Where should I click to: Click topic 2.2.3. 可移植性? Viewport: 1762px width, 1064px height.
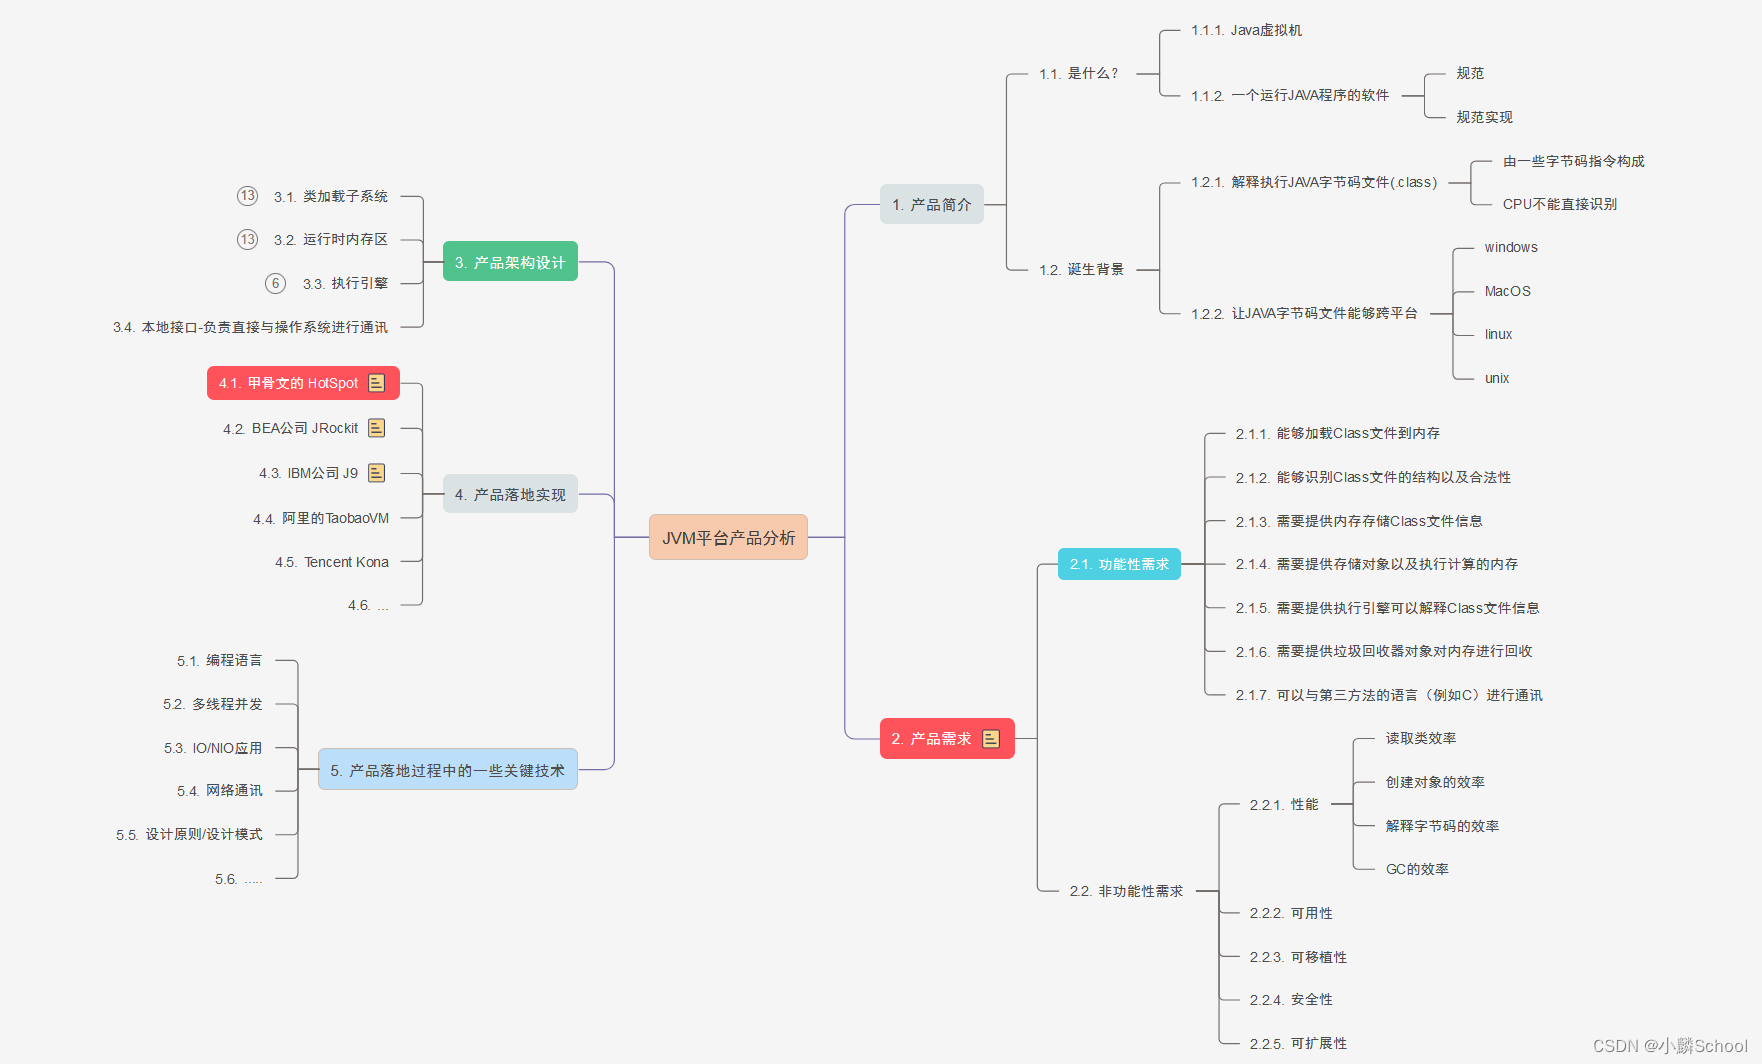click(x=1297, y=958)
